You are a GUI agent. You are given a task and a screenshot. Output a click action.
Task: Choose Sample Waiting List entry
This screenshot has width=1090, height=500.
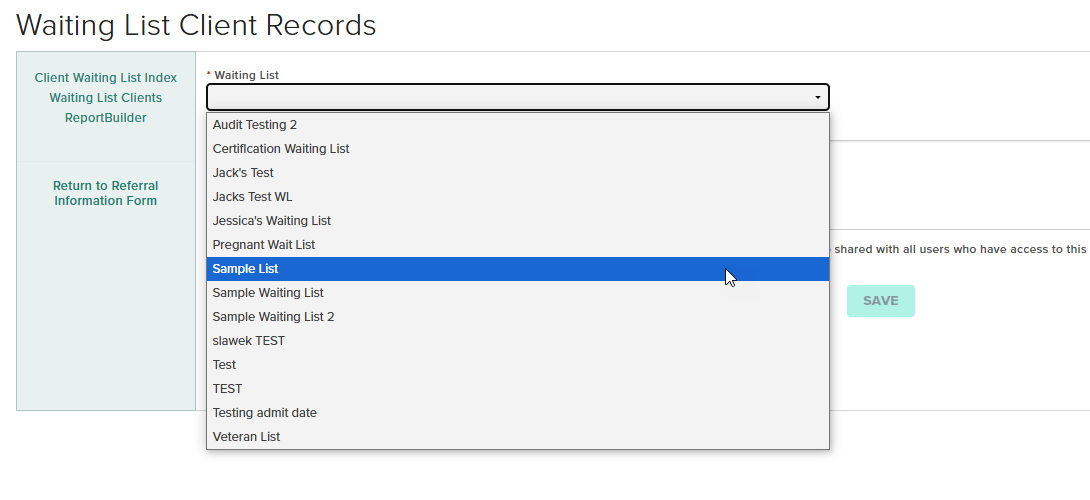268,293
